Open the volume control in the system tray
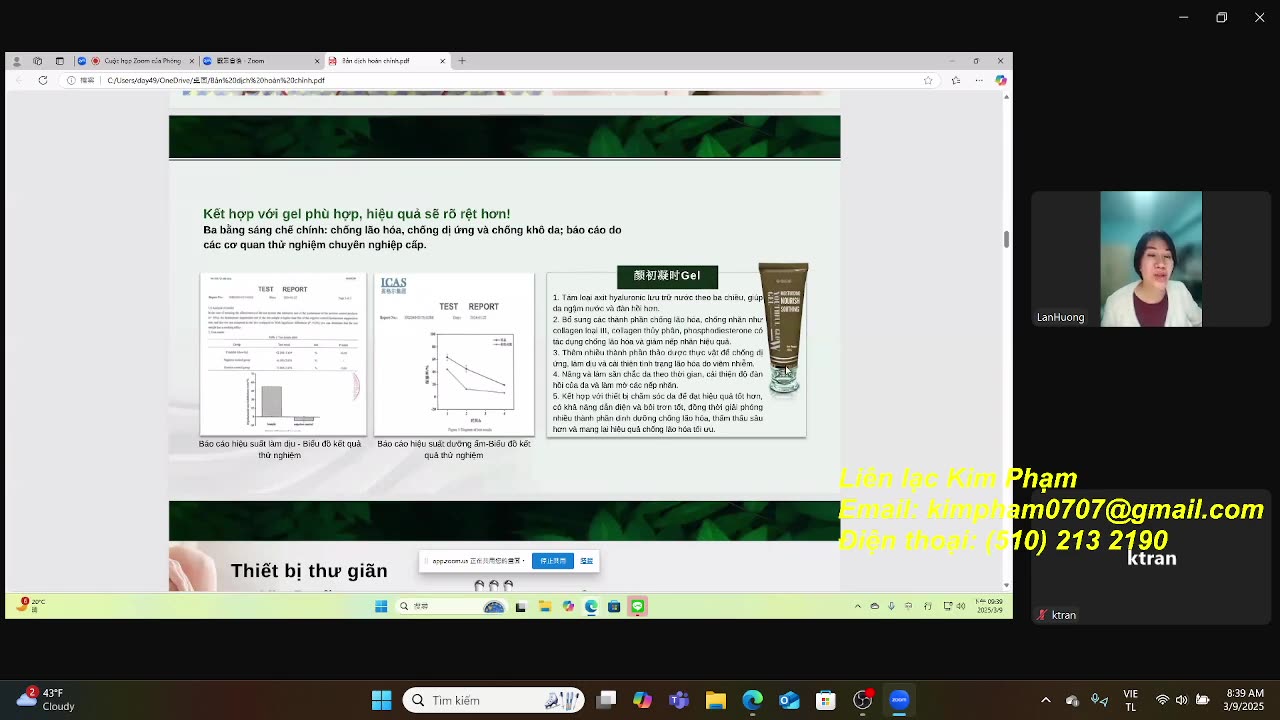 1181,700
